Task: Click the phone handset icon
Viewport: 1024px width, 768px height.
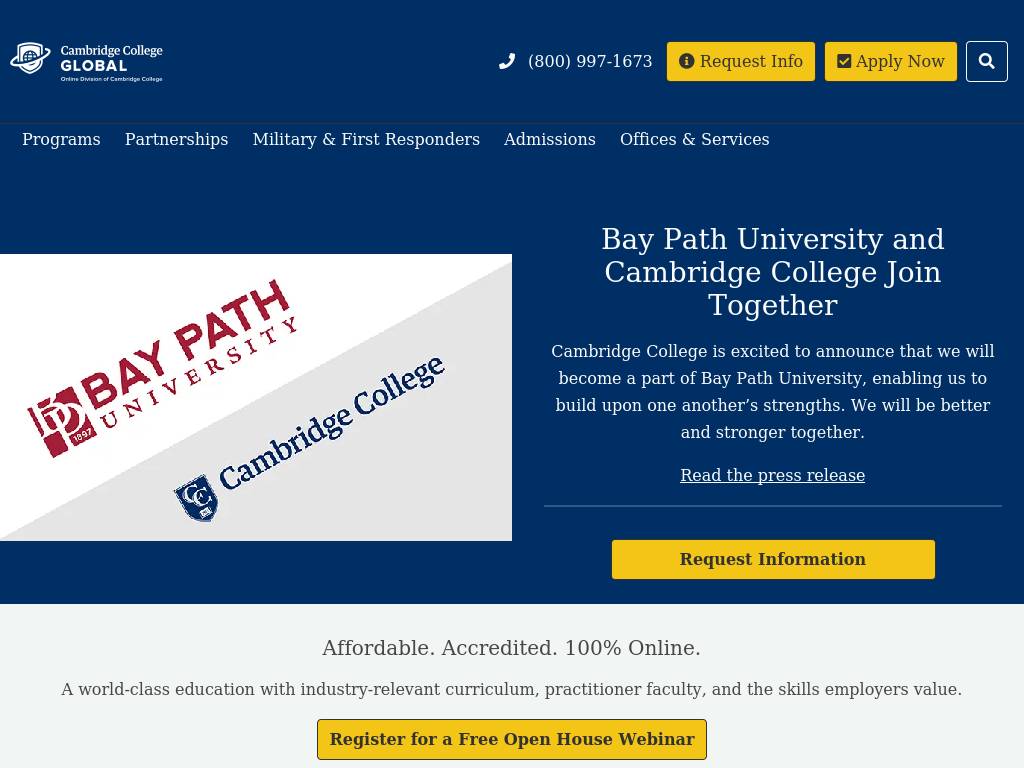Action: [507, 61]
